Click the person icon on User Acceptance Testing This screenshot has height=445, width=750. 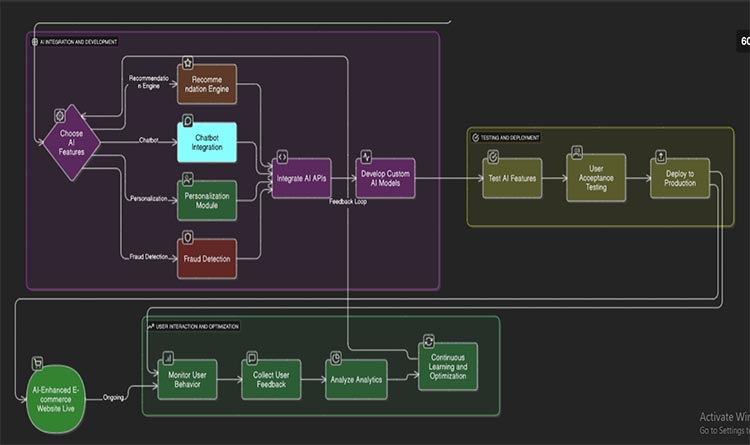576,153
